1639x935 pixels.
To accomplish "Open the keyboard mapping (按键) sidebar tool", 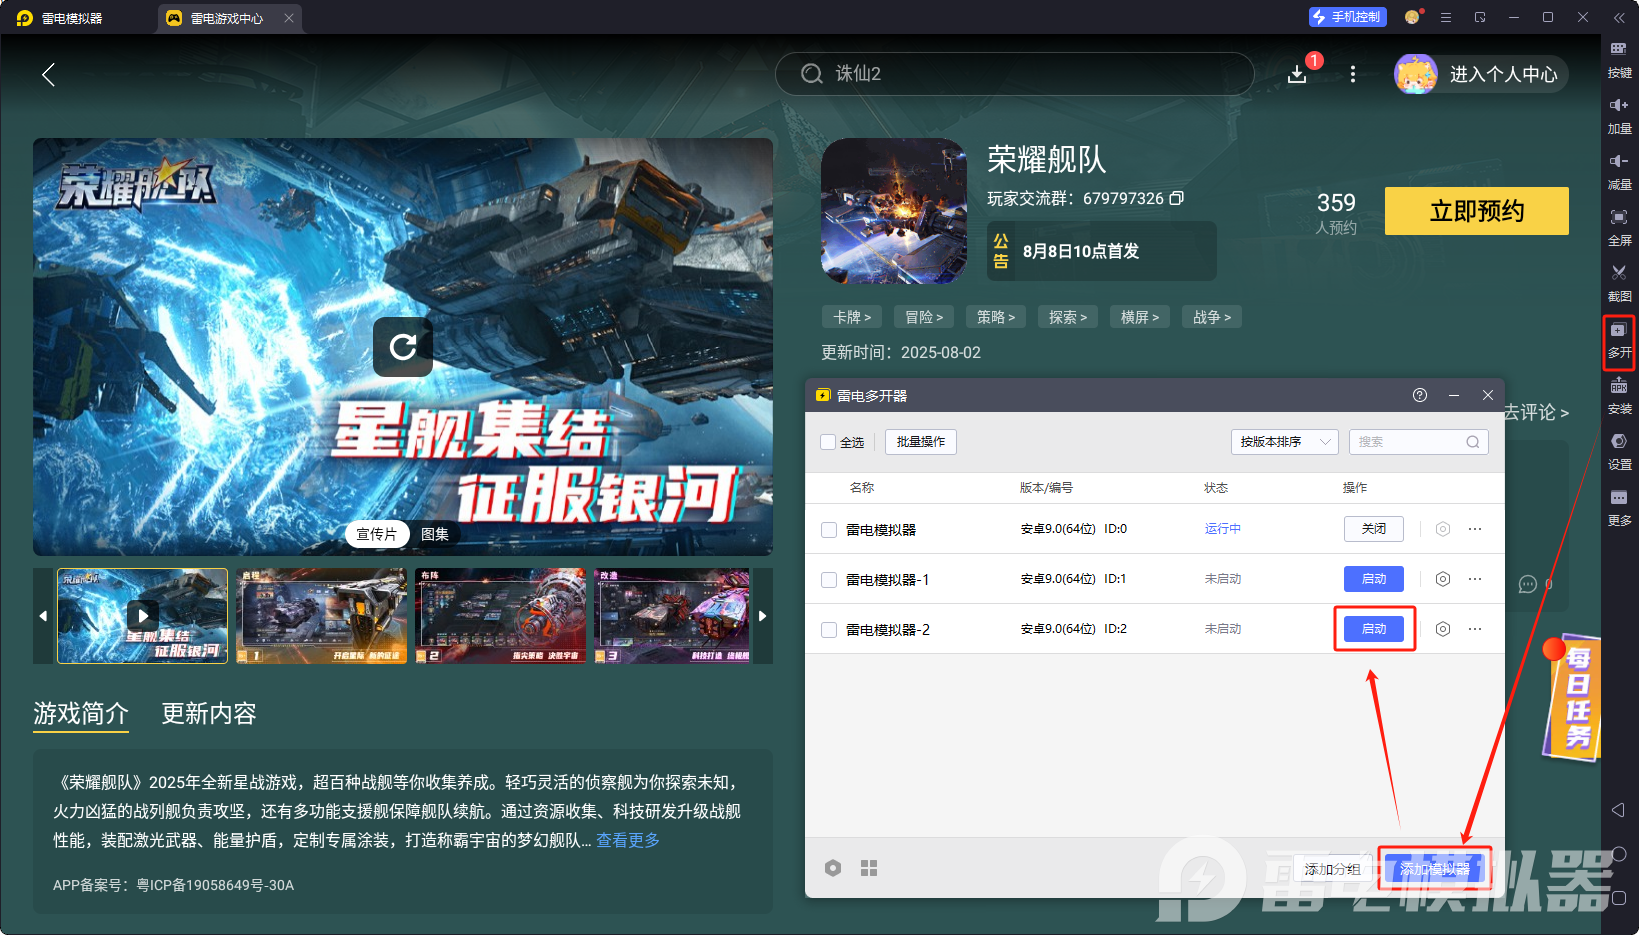I will coord(1620,58).
